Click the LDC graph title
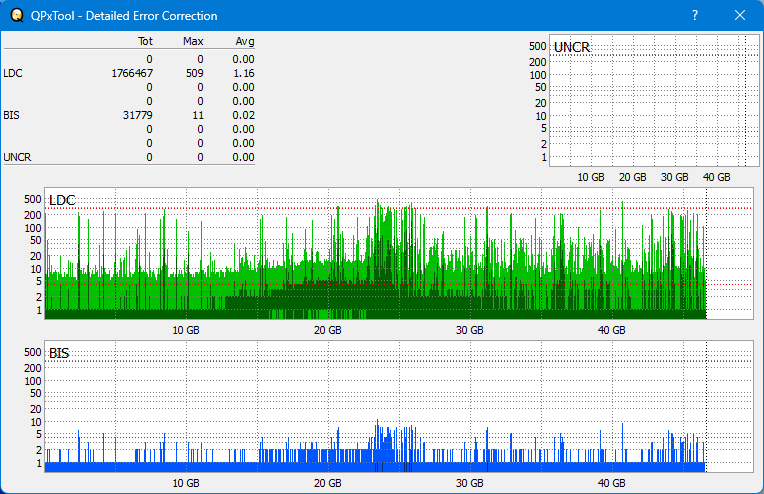The width and height of the screenshot is (764, 494). 62,200
